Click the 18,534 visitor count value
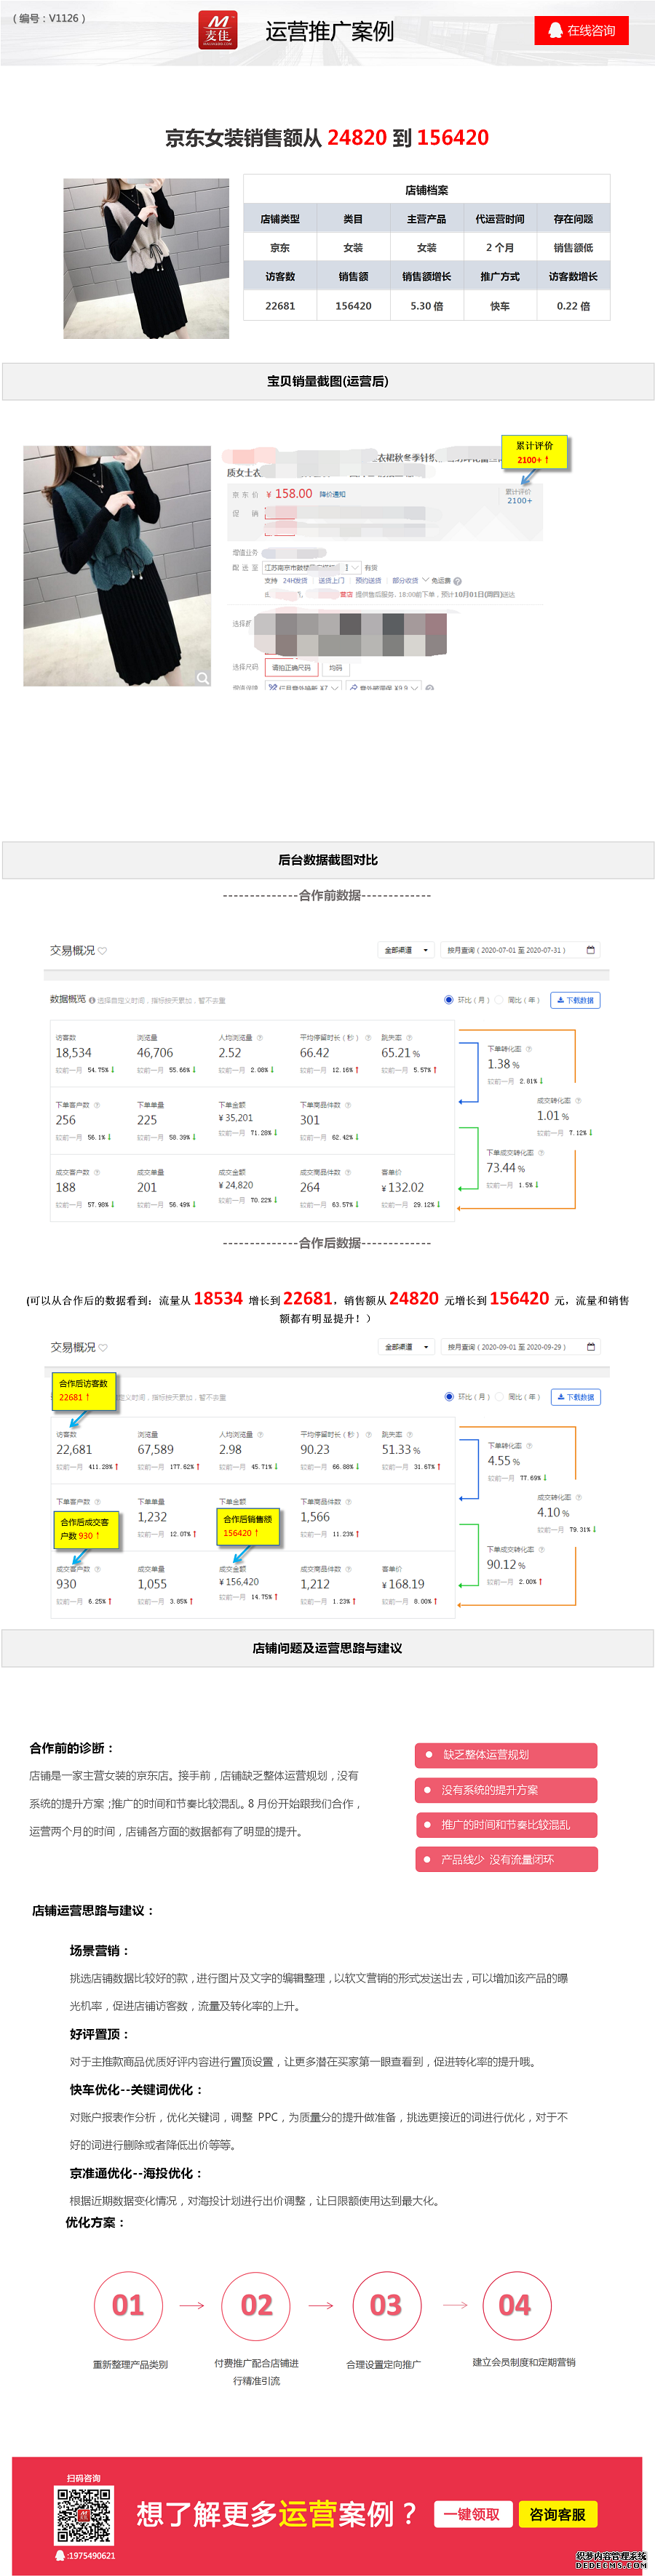Screen dimensions: 655x2576 click(x=74, y=1053)
